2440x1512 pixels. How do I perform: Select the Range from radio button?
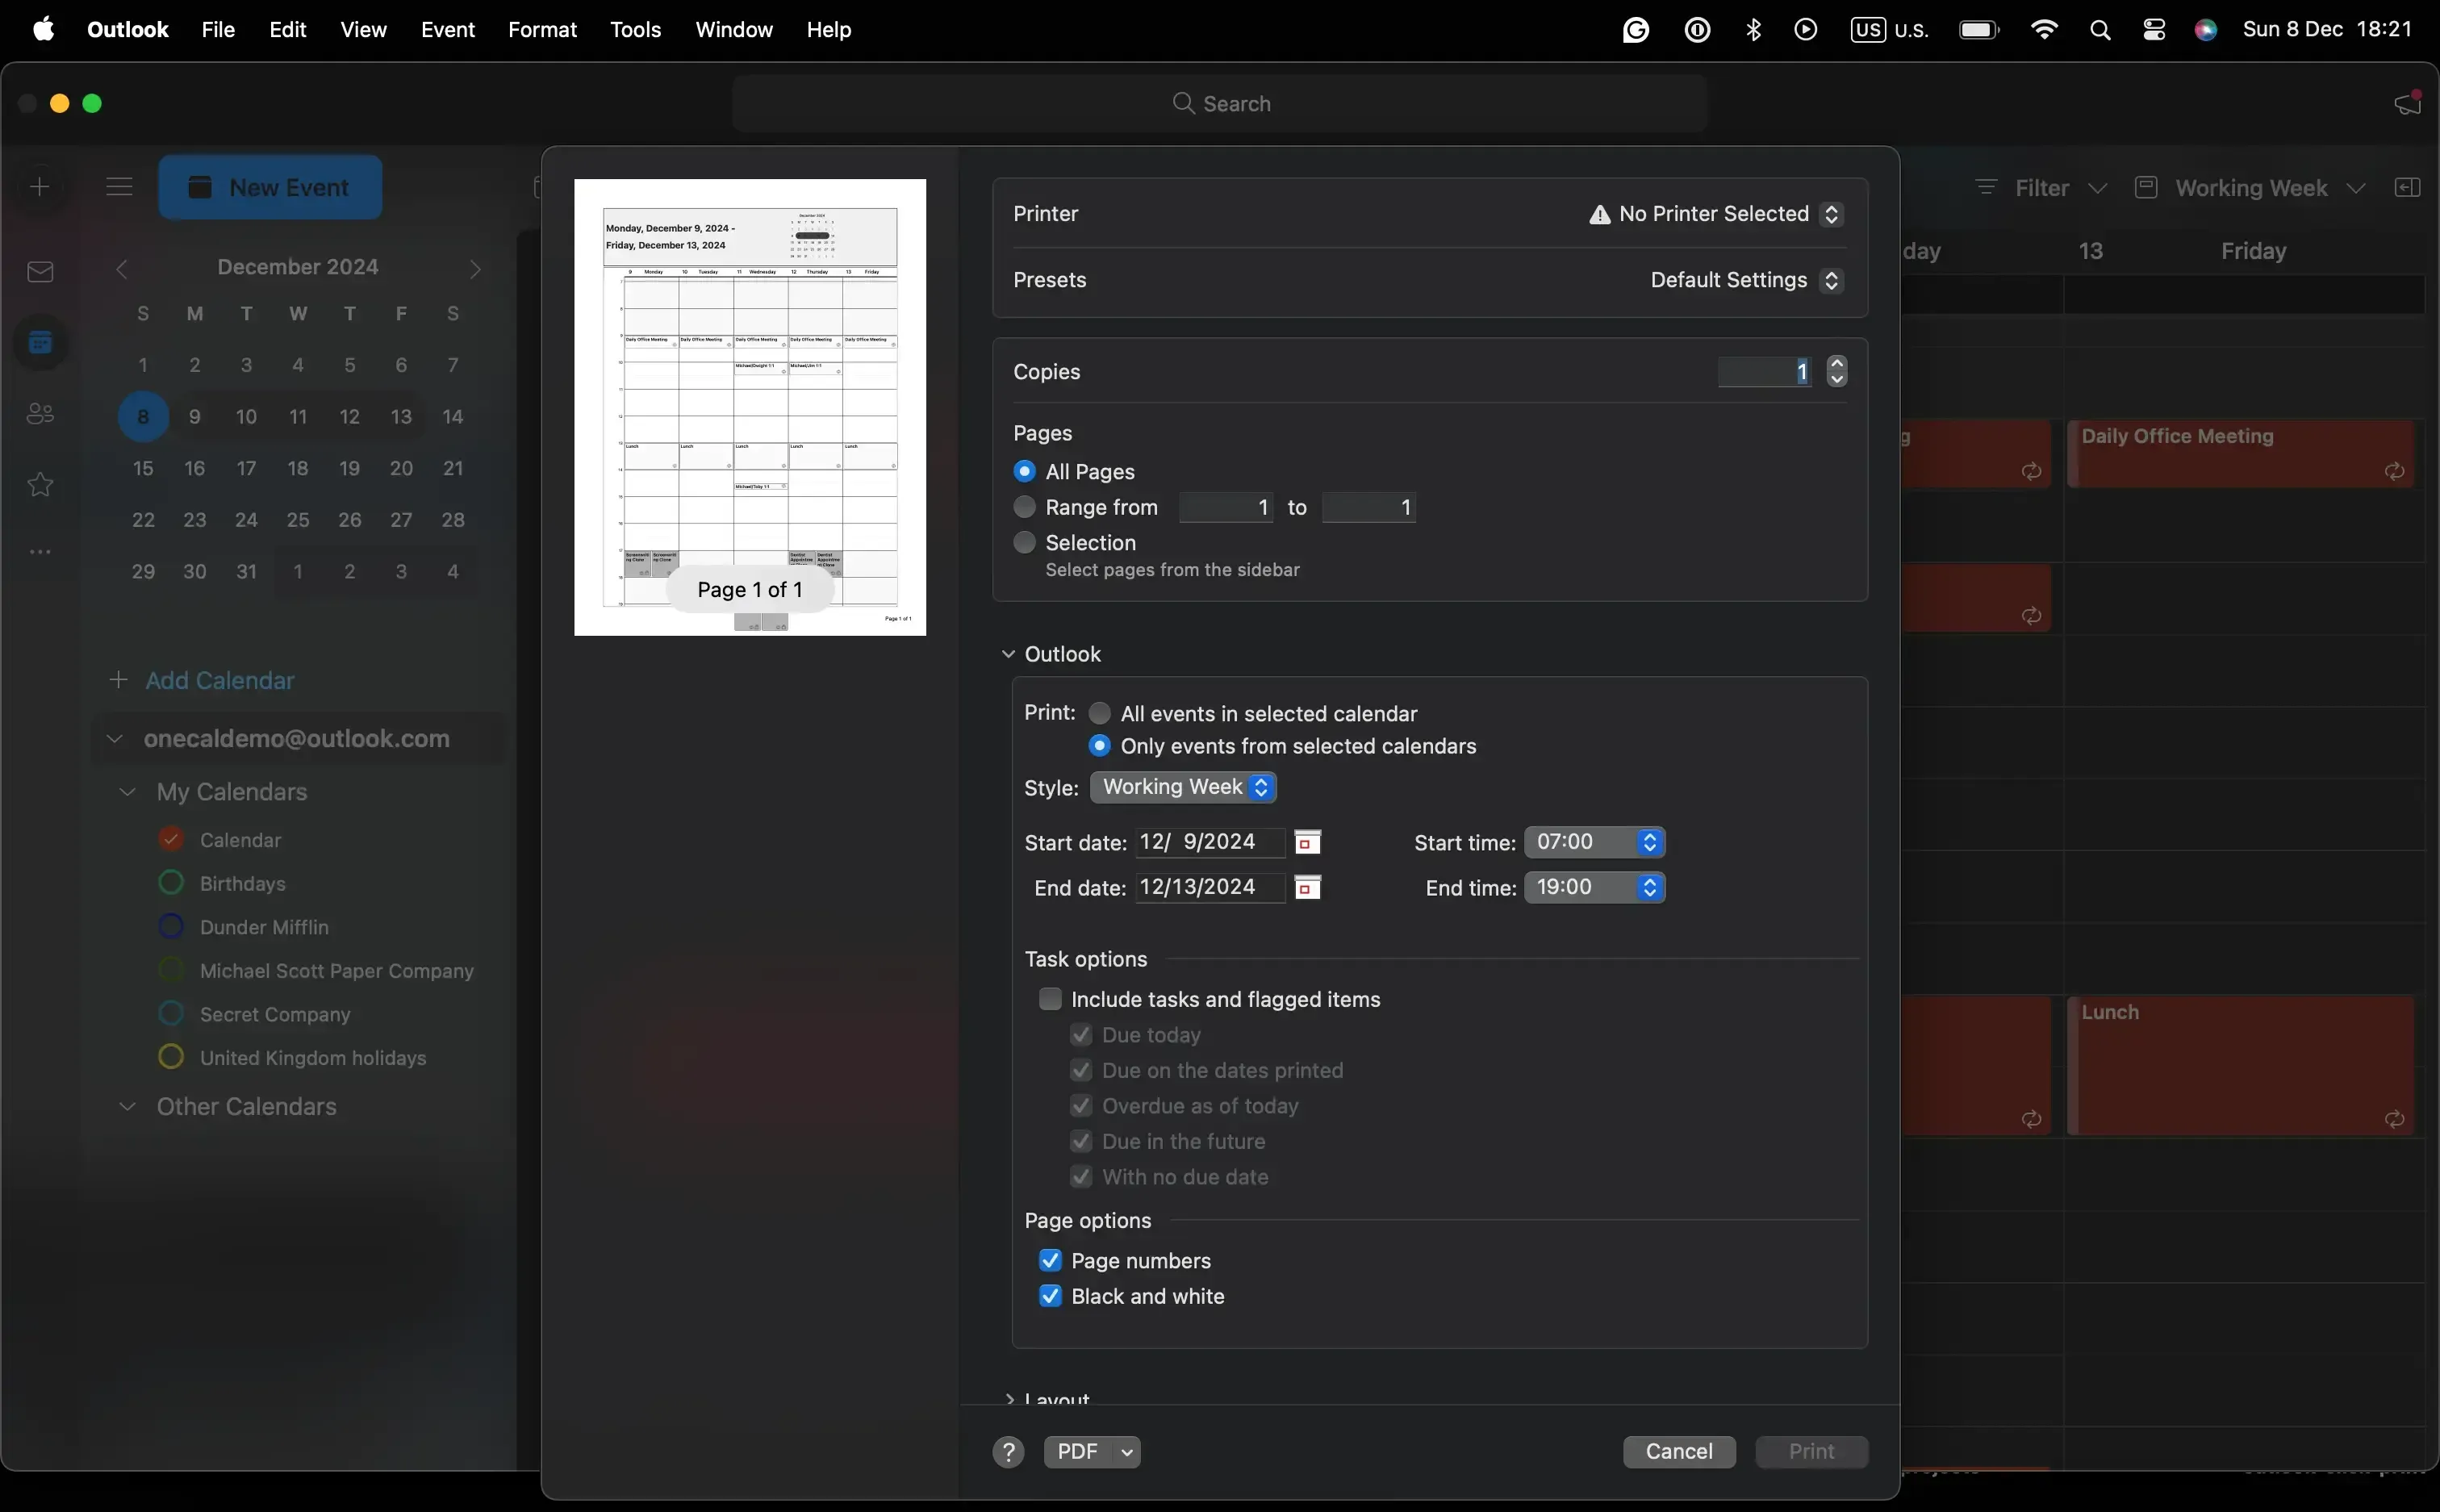click(1023, 507)
